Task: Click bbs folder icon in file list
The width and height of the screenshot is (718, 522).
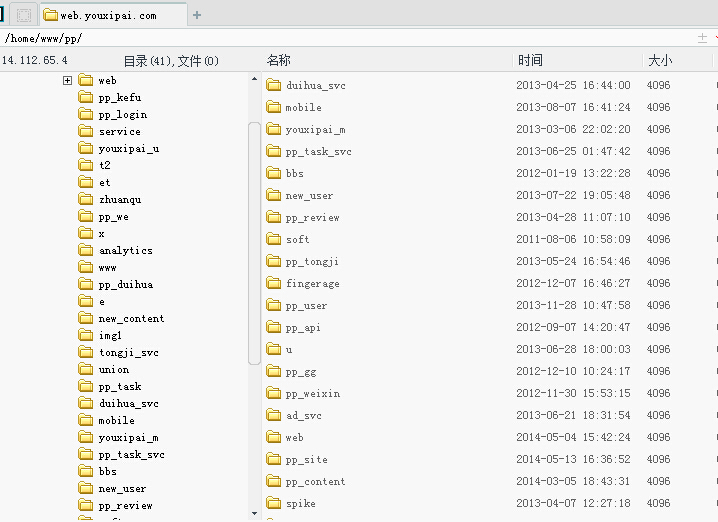Action: point(274,173)
